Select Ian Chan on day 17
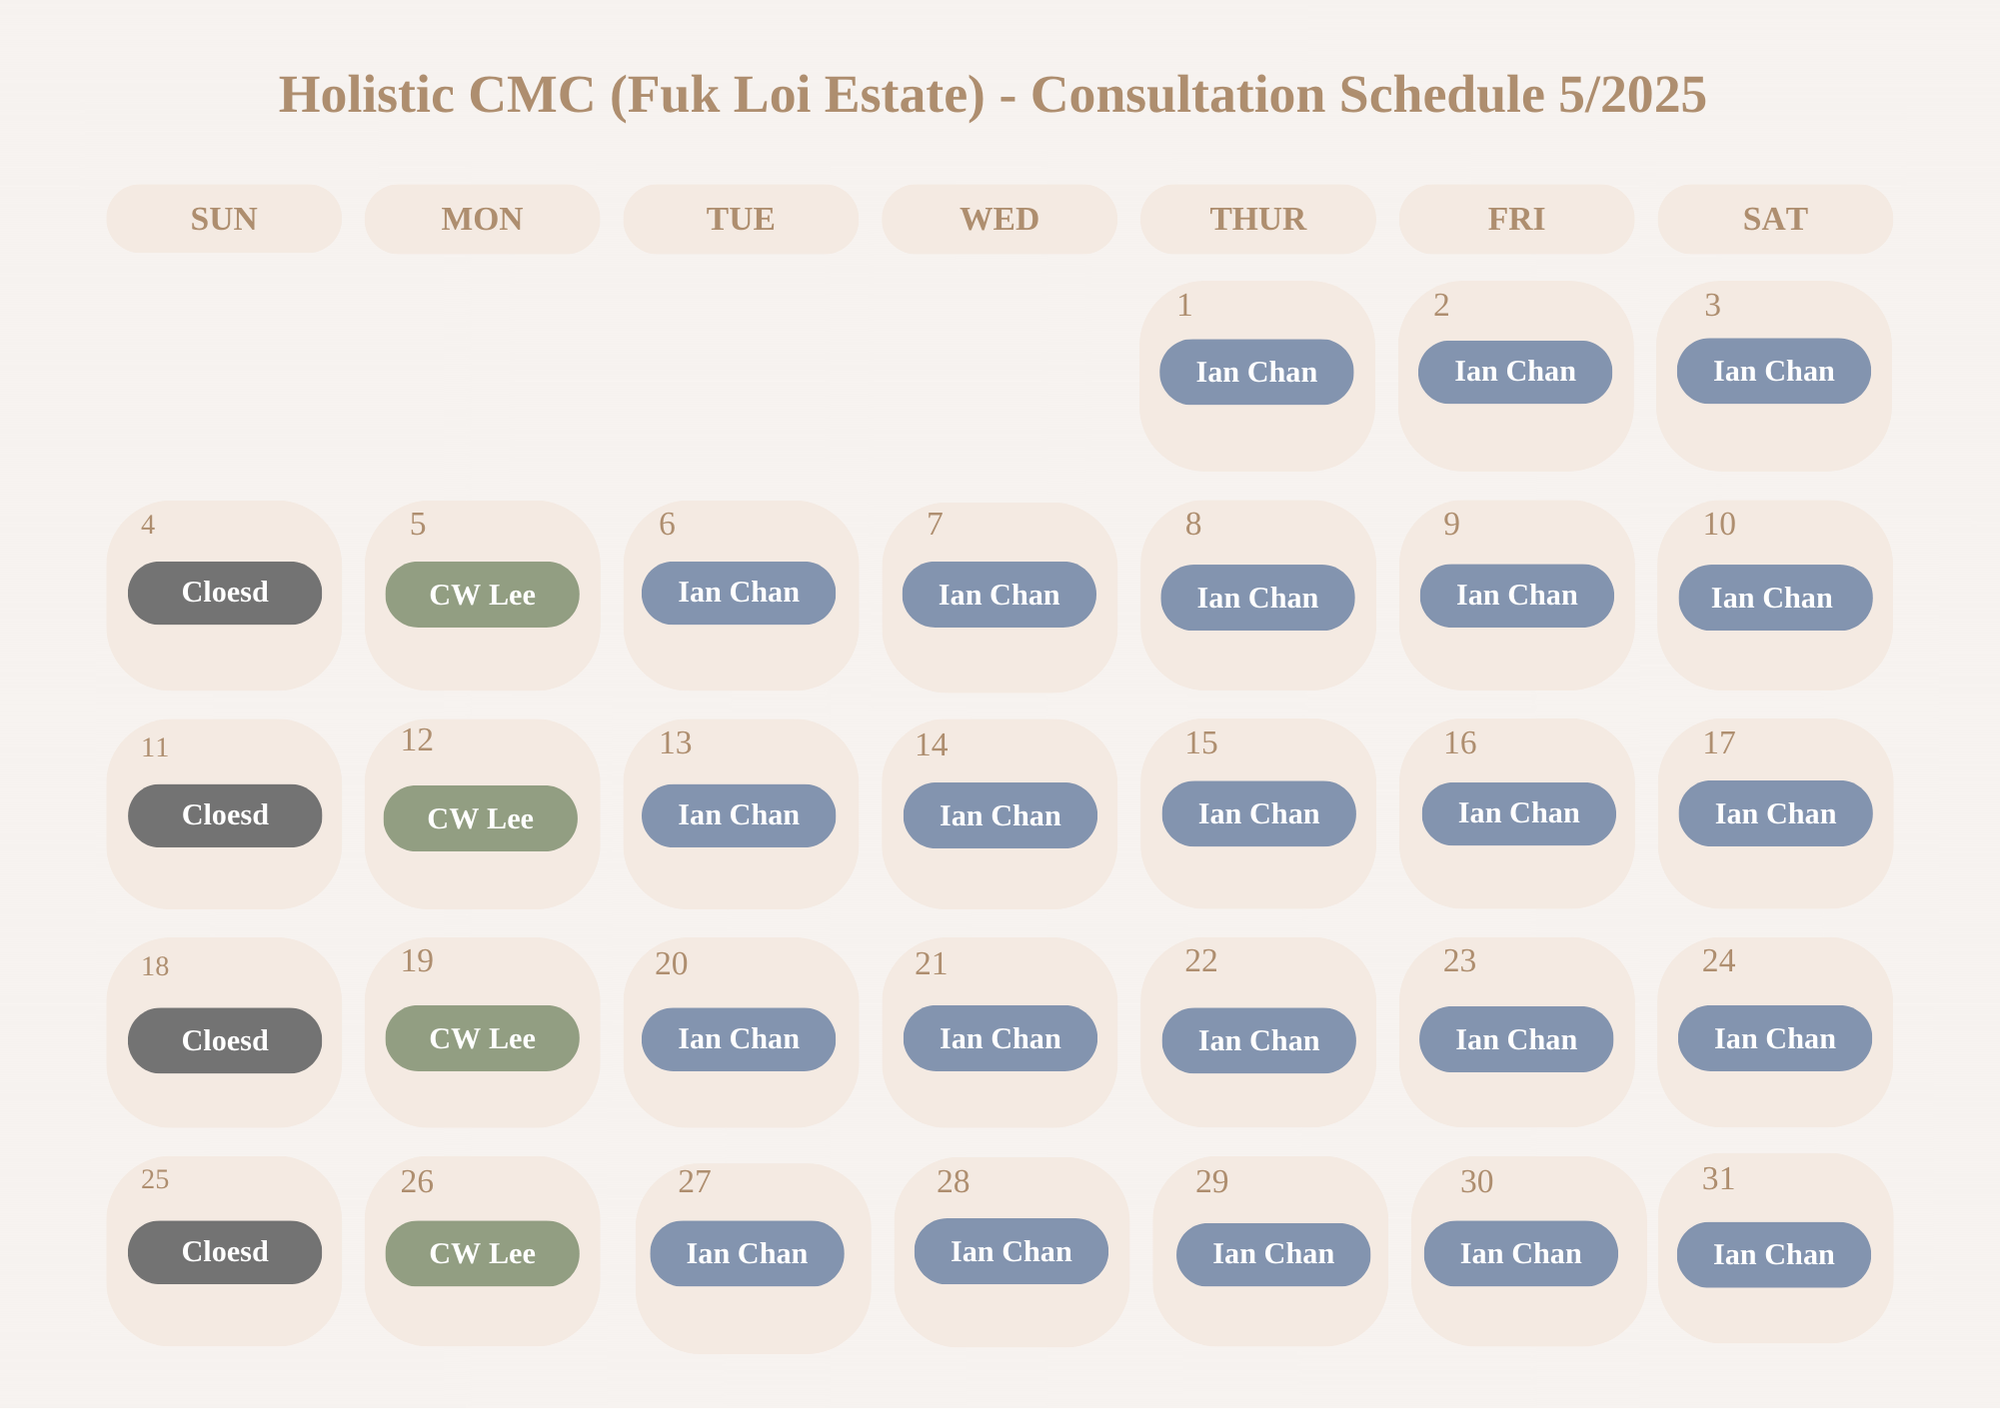Image resolution: width=2000 pixels, height=1409 pixels. pyautogui.click(x=1776, y=814)
